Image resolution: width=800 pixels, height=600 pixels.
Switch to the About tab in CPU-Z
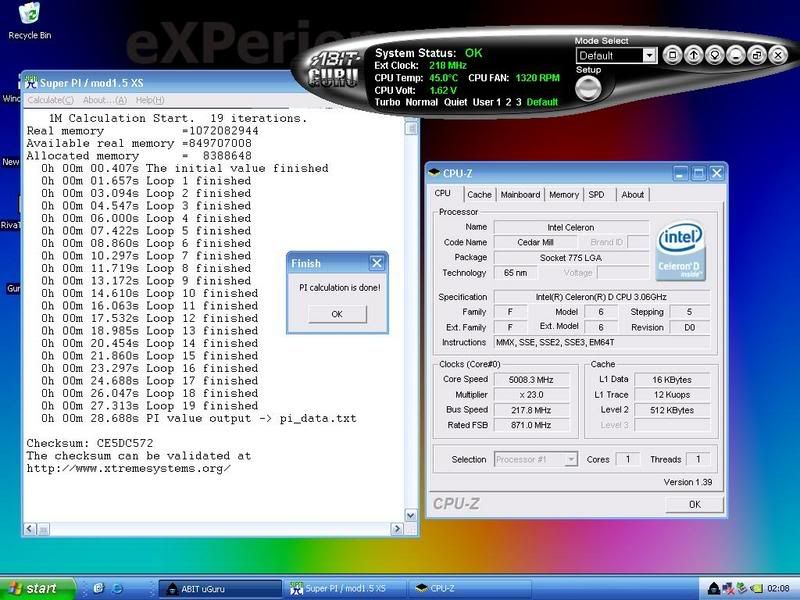pos(633,194)
